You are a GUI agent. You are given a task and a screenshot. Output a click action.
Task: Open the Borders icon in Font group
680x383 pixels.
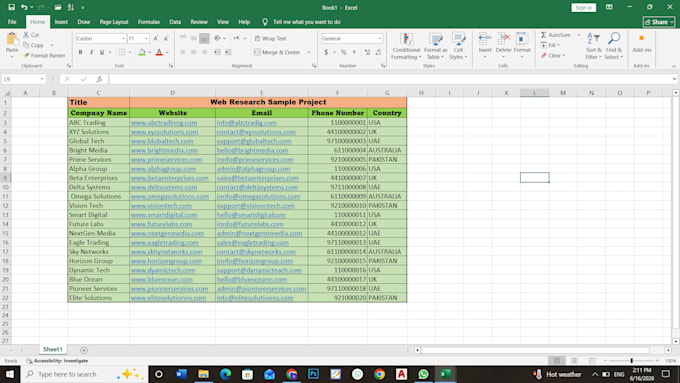(122, 52)
